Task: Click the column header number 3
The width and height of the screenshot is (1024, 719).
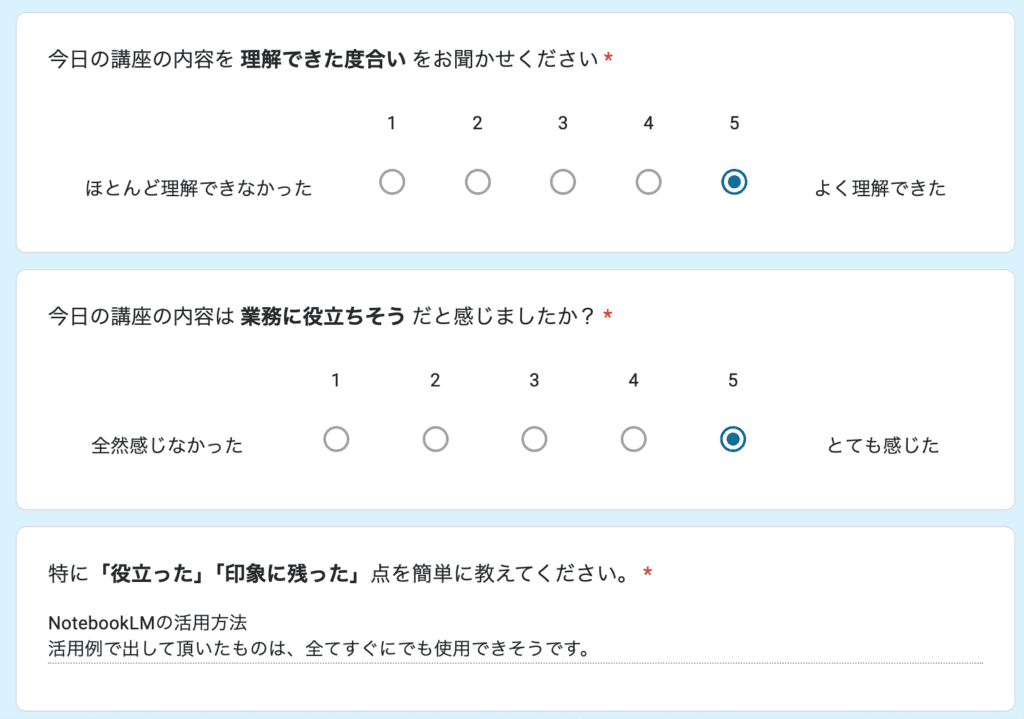Action: [x=562, y=123]
